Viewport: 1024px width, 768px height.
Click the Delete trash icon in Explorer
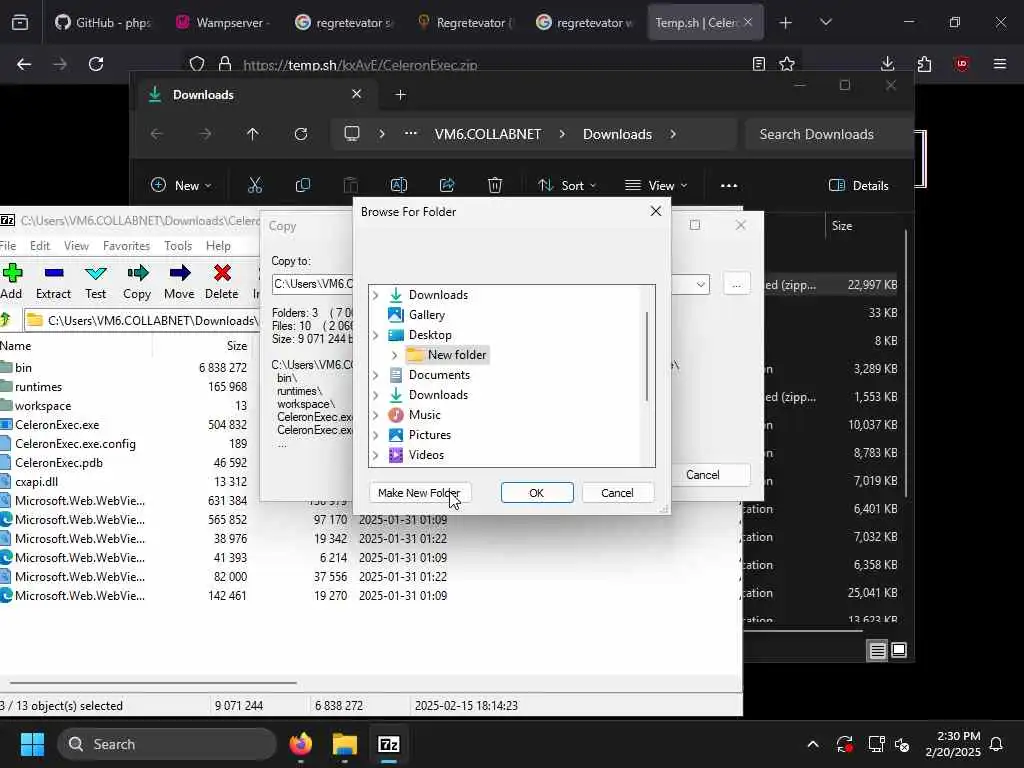(x=495, y=185)
